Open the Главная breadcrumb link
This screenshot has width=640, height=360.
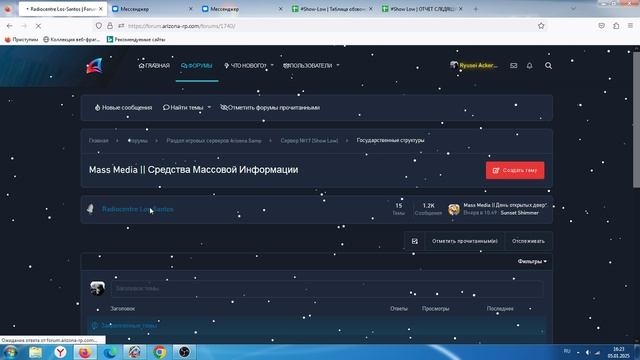99,140
